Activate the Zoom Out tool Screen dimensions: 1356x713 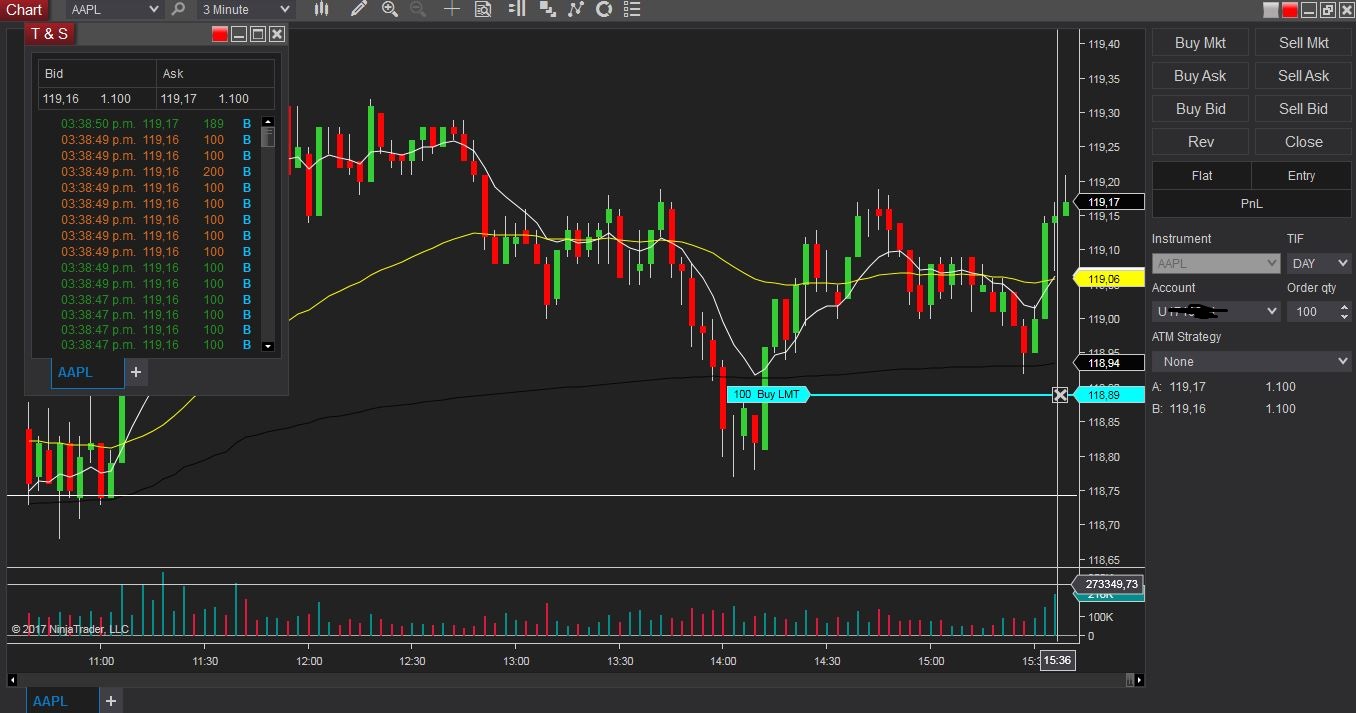(418, 10)
